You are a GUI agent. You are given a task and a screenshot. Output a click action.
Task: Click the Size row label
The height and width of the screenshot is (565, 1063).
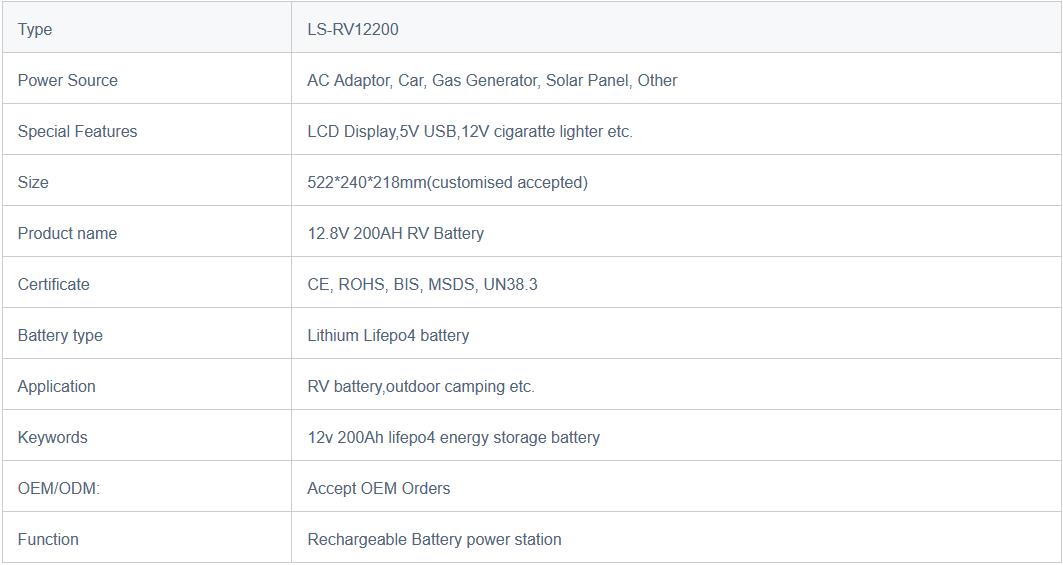[x=33, y=182]
